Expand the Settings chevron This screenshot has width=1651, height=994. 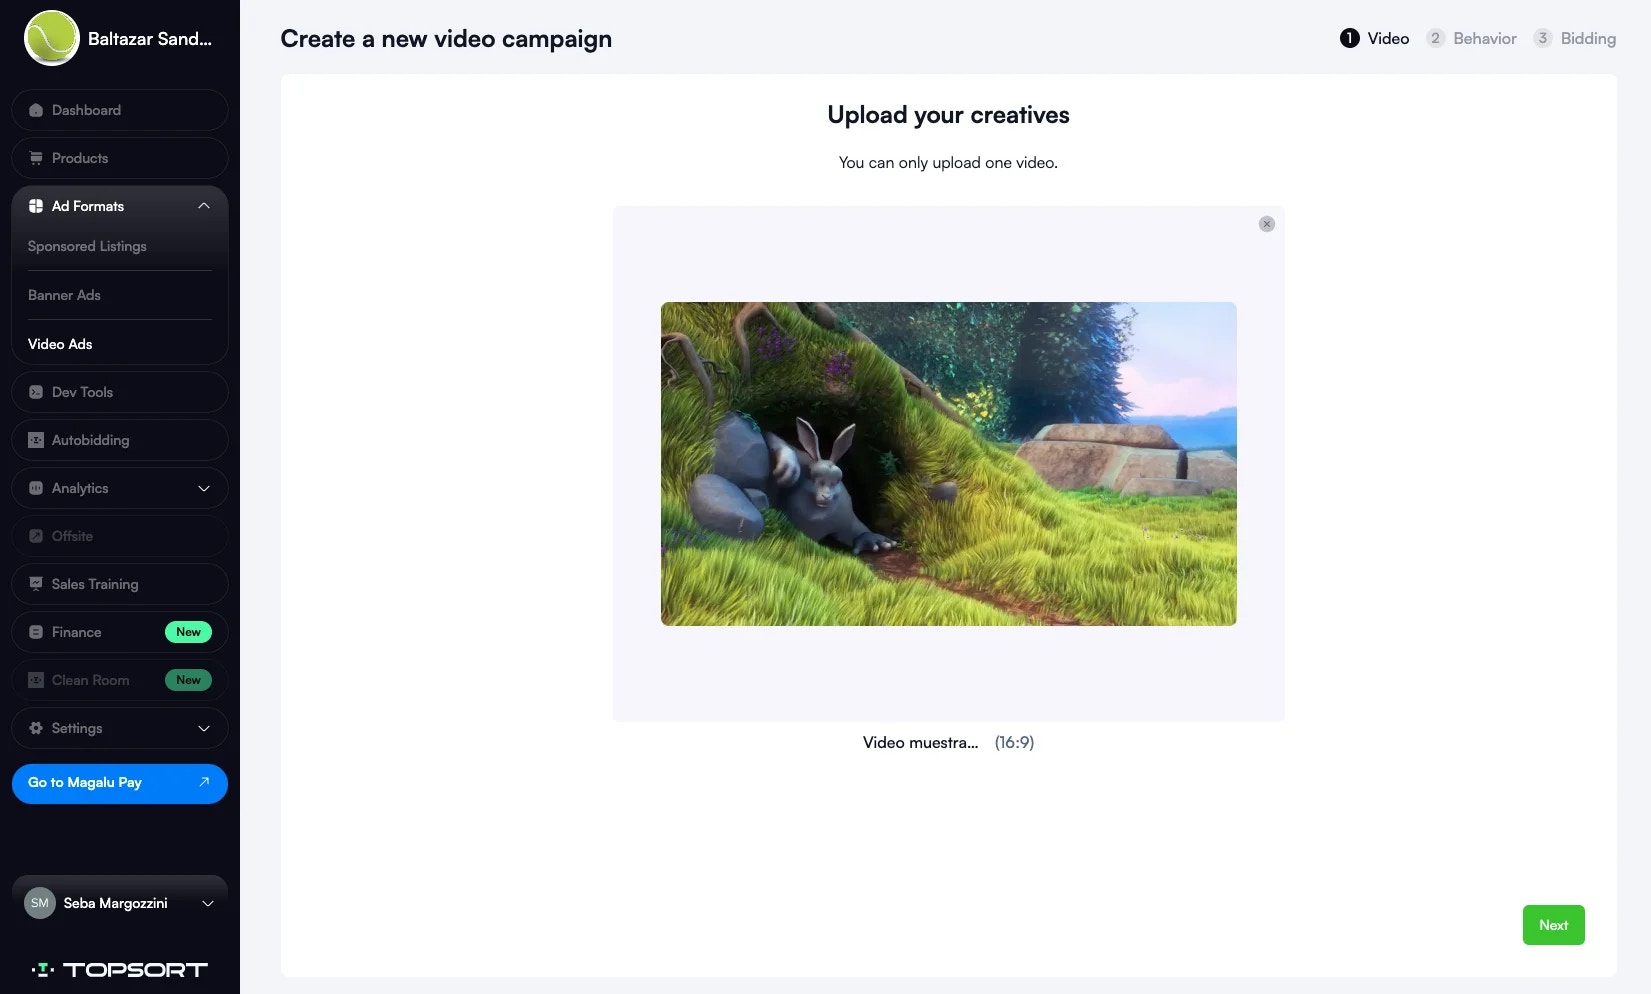[204, 728]
